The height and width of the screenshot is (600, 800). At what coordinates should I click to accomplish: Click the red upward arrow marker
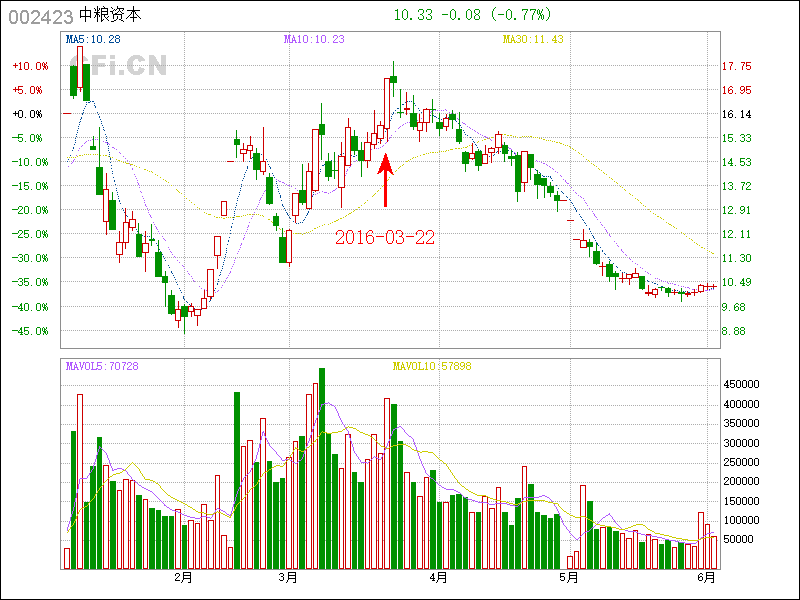click(x=385, y=180)
